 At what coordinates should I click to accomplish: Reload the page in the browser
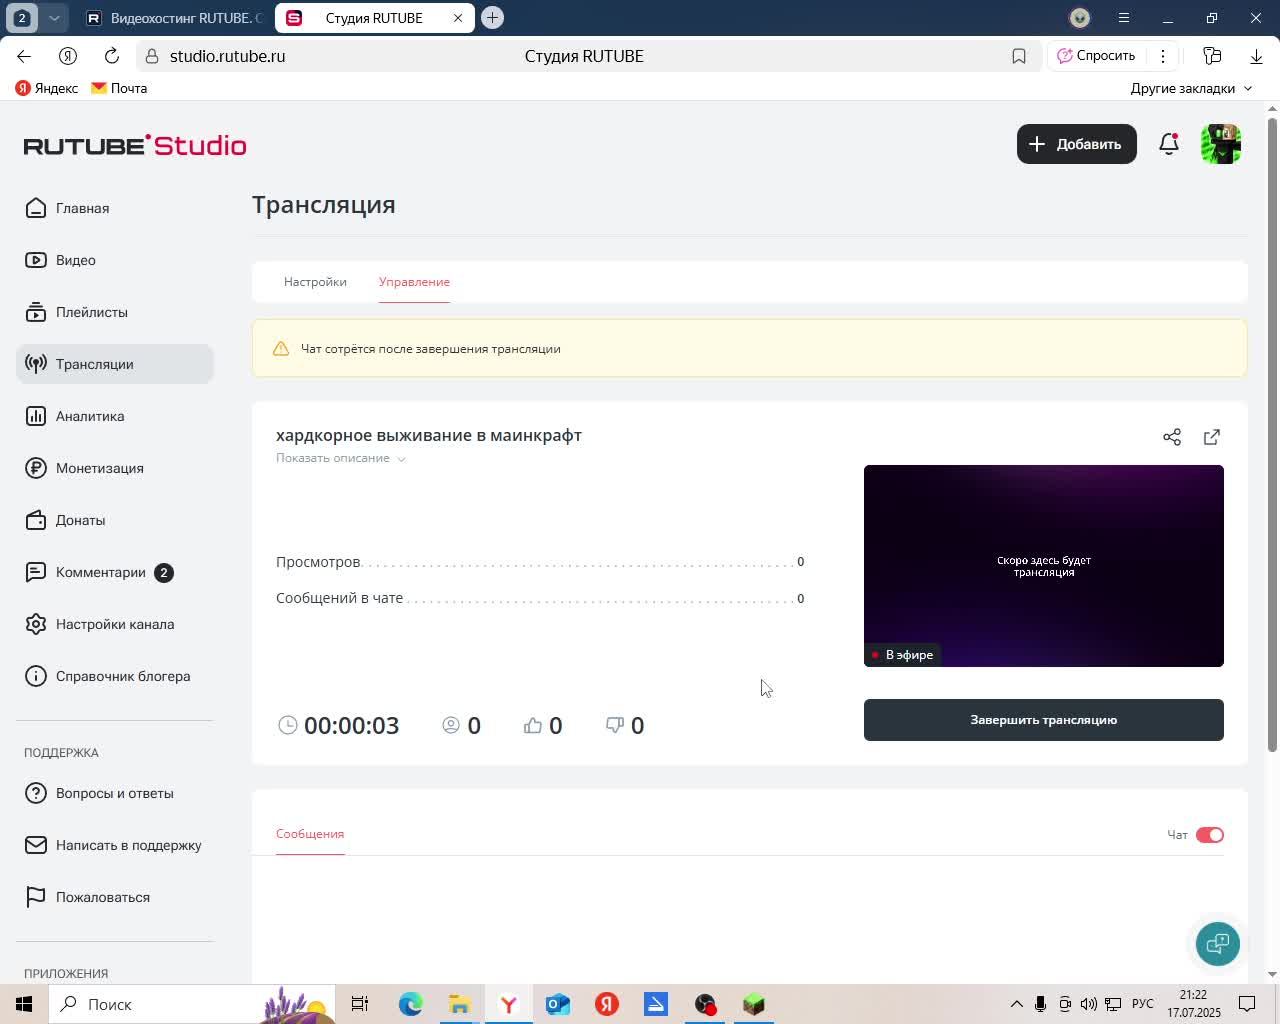point(112,56)
